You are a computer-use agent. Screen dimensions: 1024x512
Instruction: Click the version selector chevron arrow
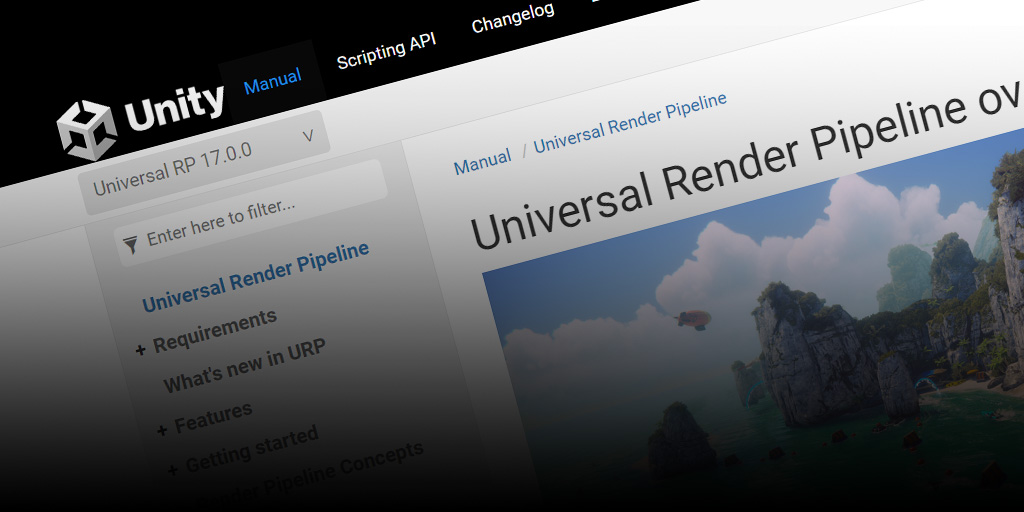pos(308,136)
